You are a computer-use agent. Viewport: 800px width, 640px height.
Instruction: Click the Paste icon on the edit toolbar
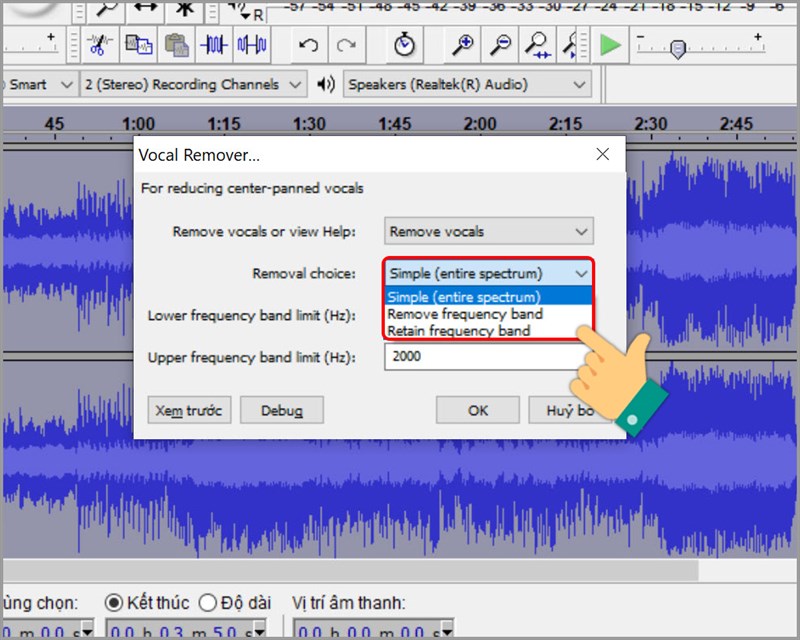click(x=178, y=46)
